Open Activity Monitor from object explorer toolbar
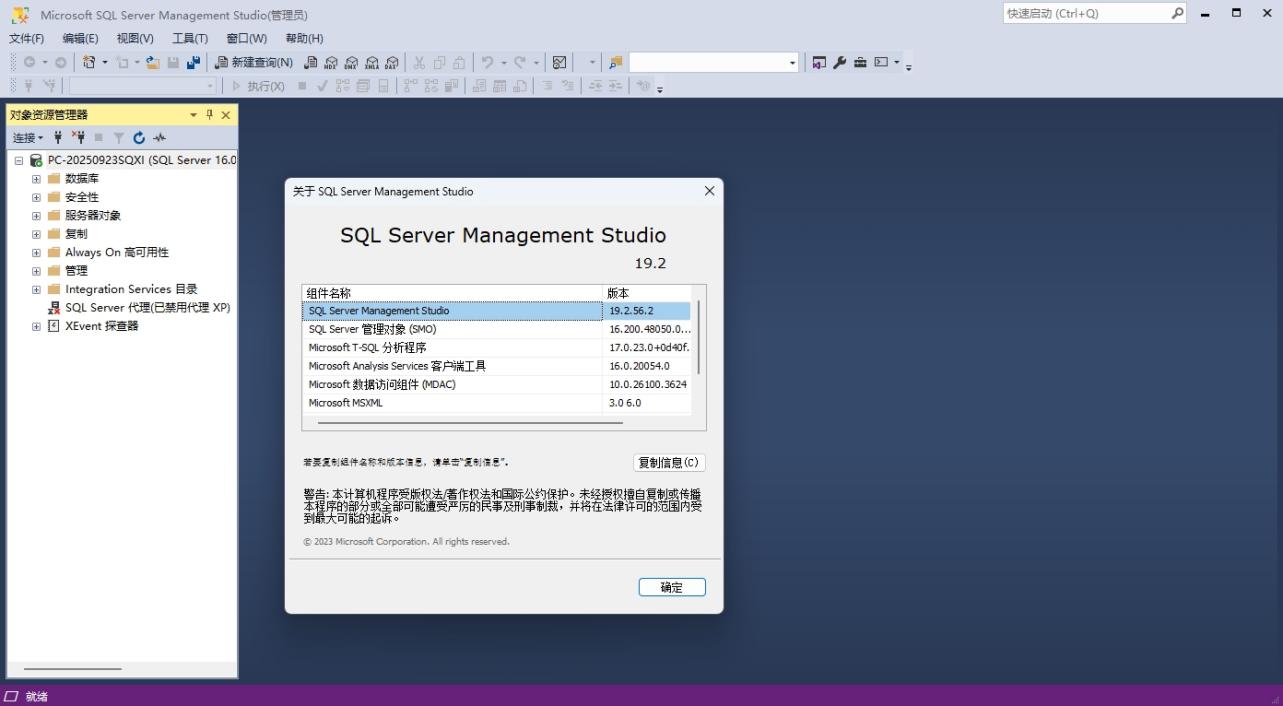The height and width of the screenshot is (706, 1283). (159, 137)
